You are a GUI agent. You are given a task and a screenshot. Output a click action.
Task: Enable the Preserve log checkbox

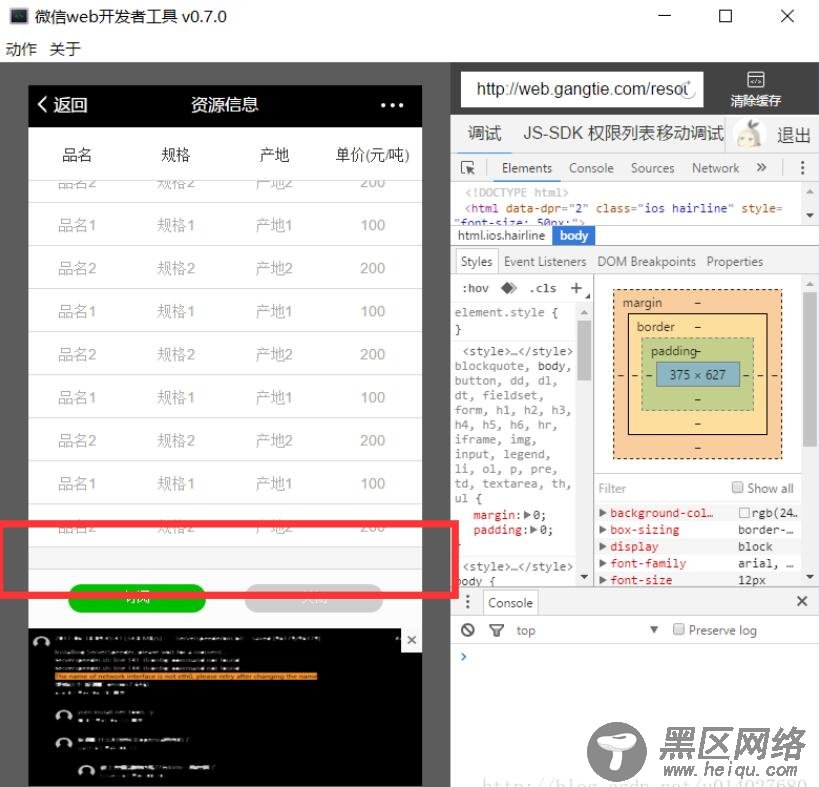tap(678, 629)
